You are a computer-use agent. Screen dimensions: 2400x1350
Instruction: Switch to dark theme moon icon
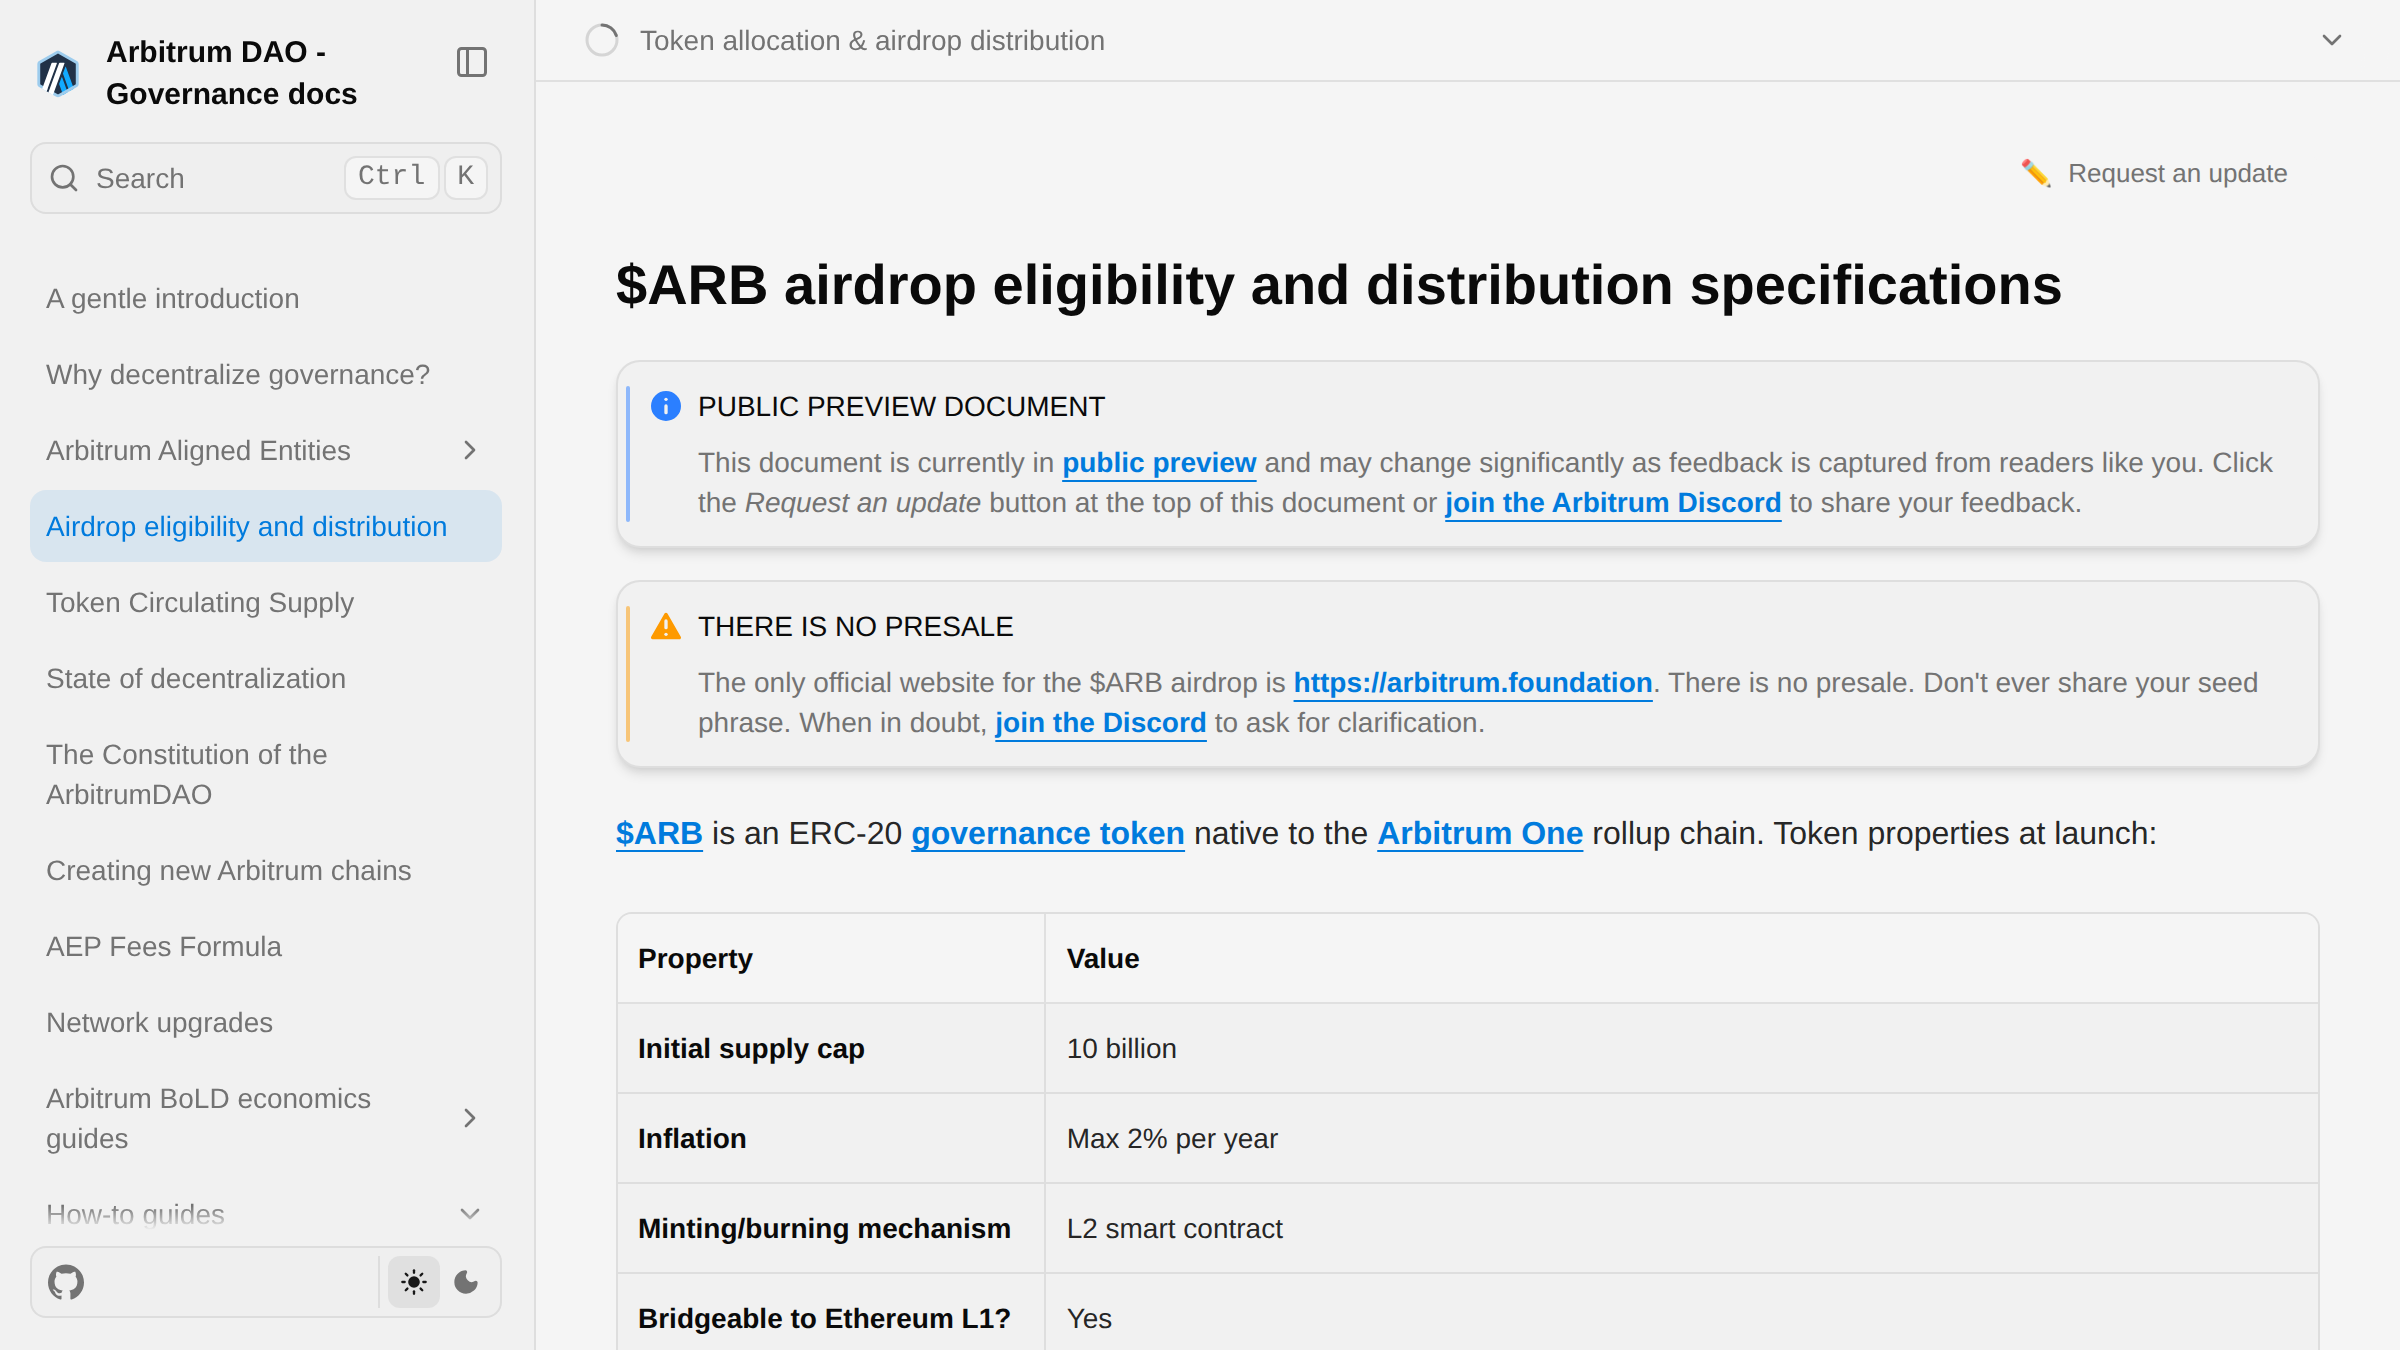pyautogui.click(x=466, y=1282)
